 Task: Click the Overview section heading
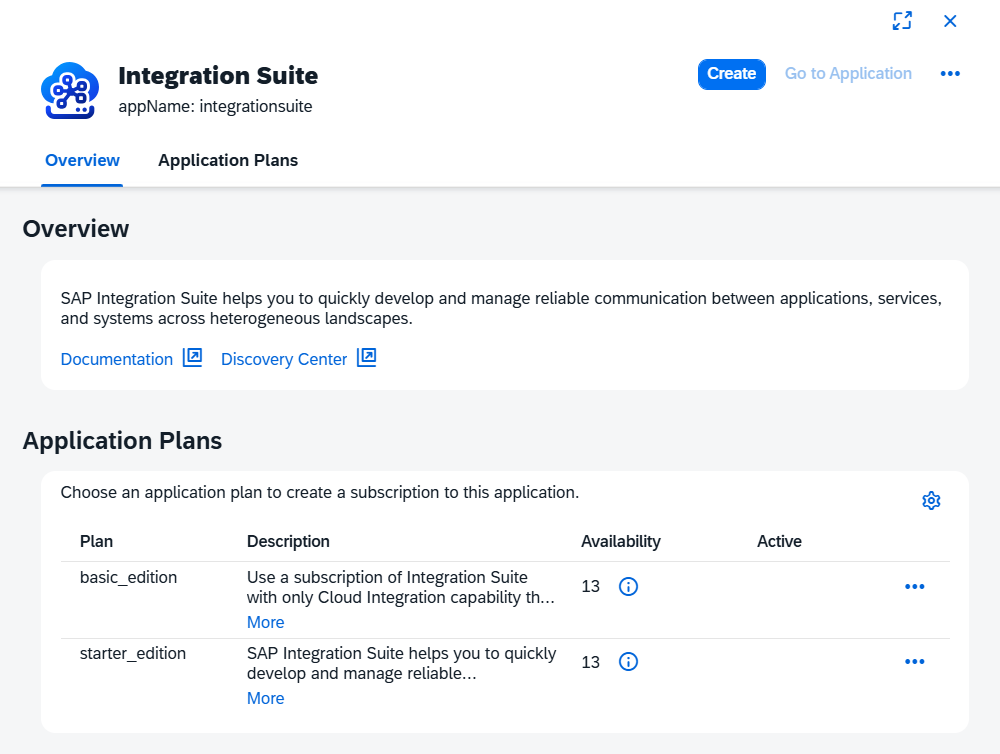click(x=76, y=229)
